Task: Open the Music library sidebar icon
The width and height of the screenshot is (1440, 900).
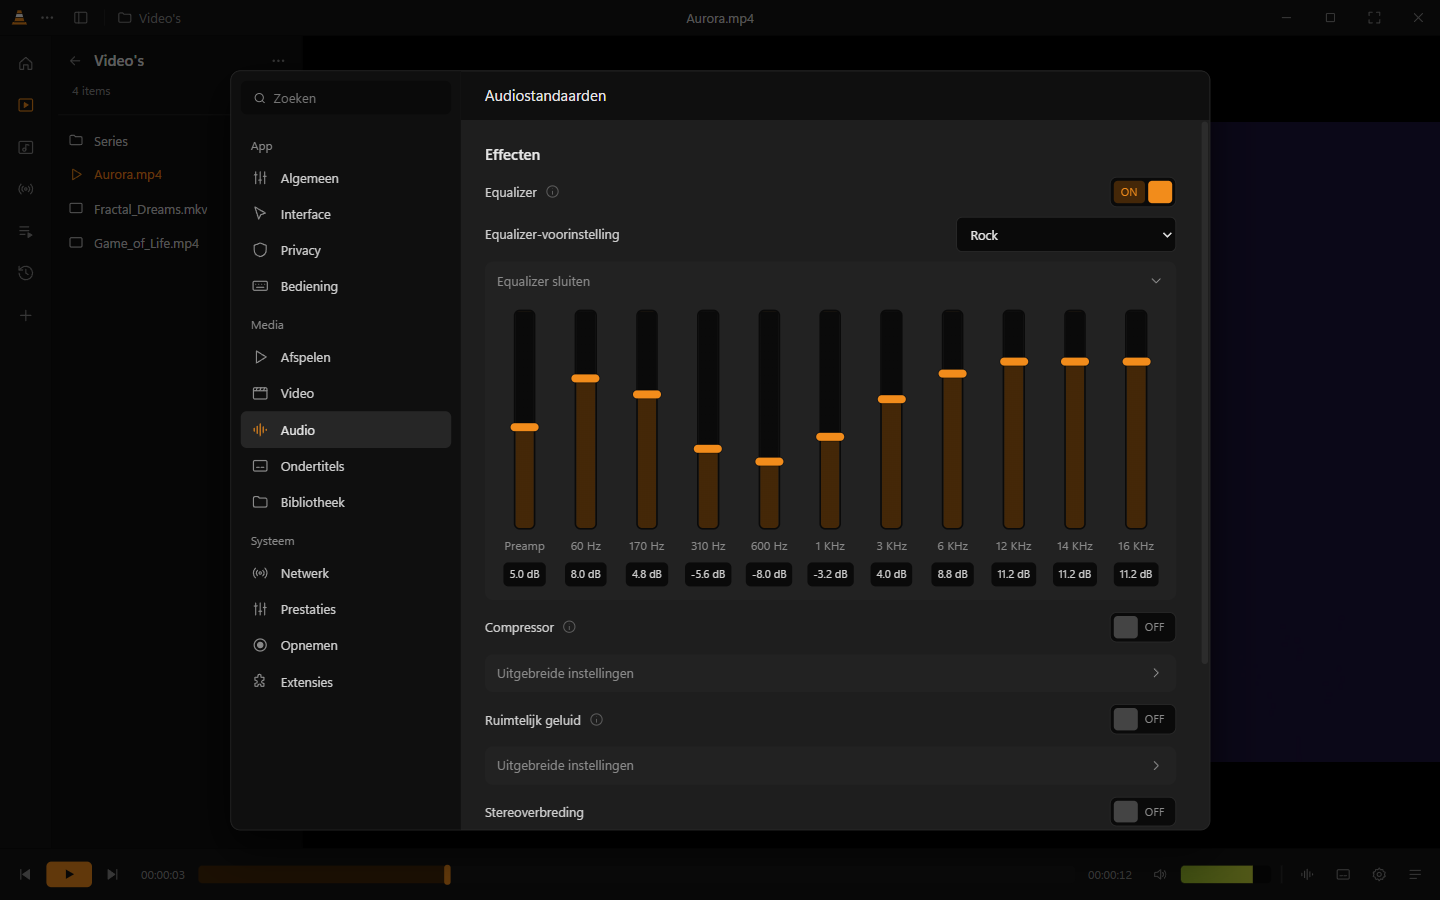Action: 26,147
